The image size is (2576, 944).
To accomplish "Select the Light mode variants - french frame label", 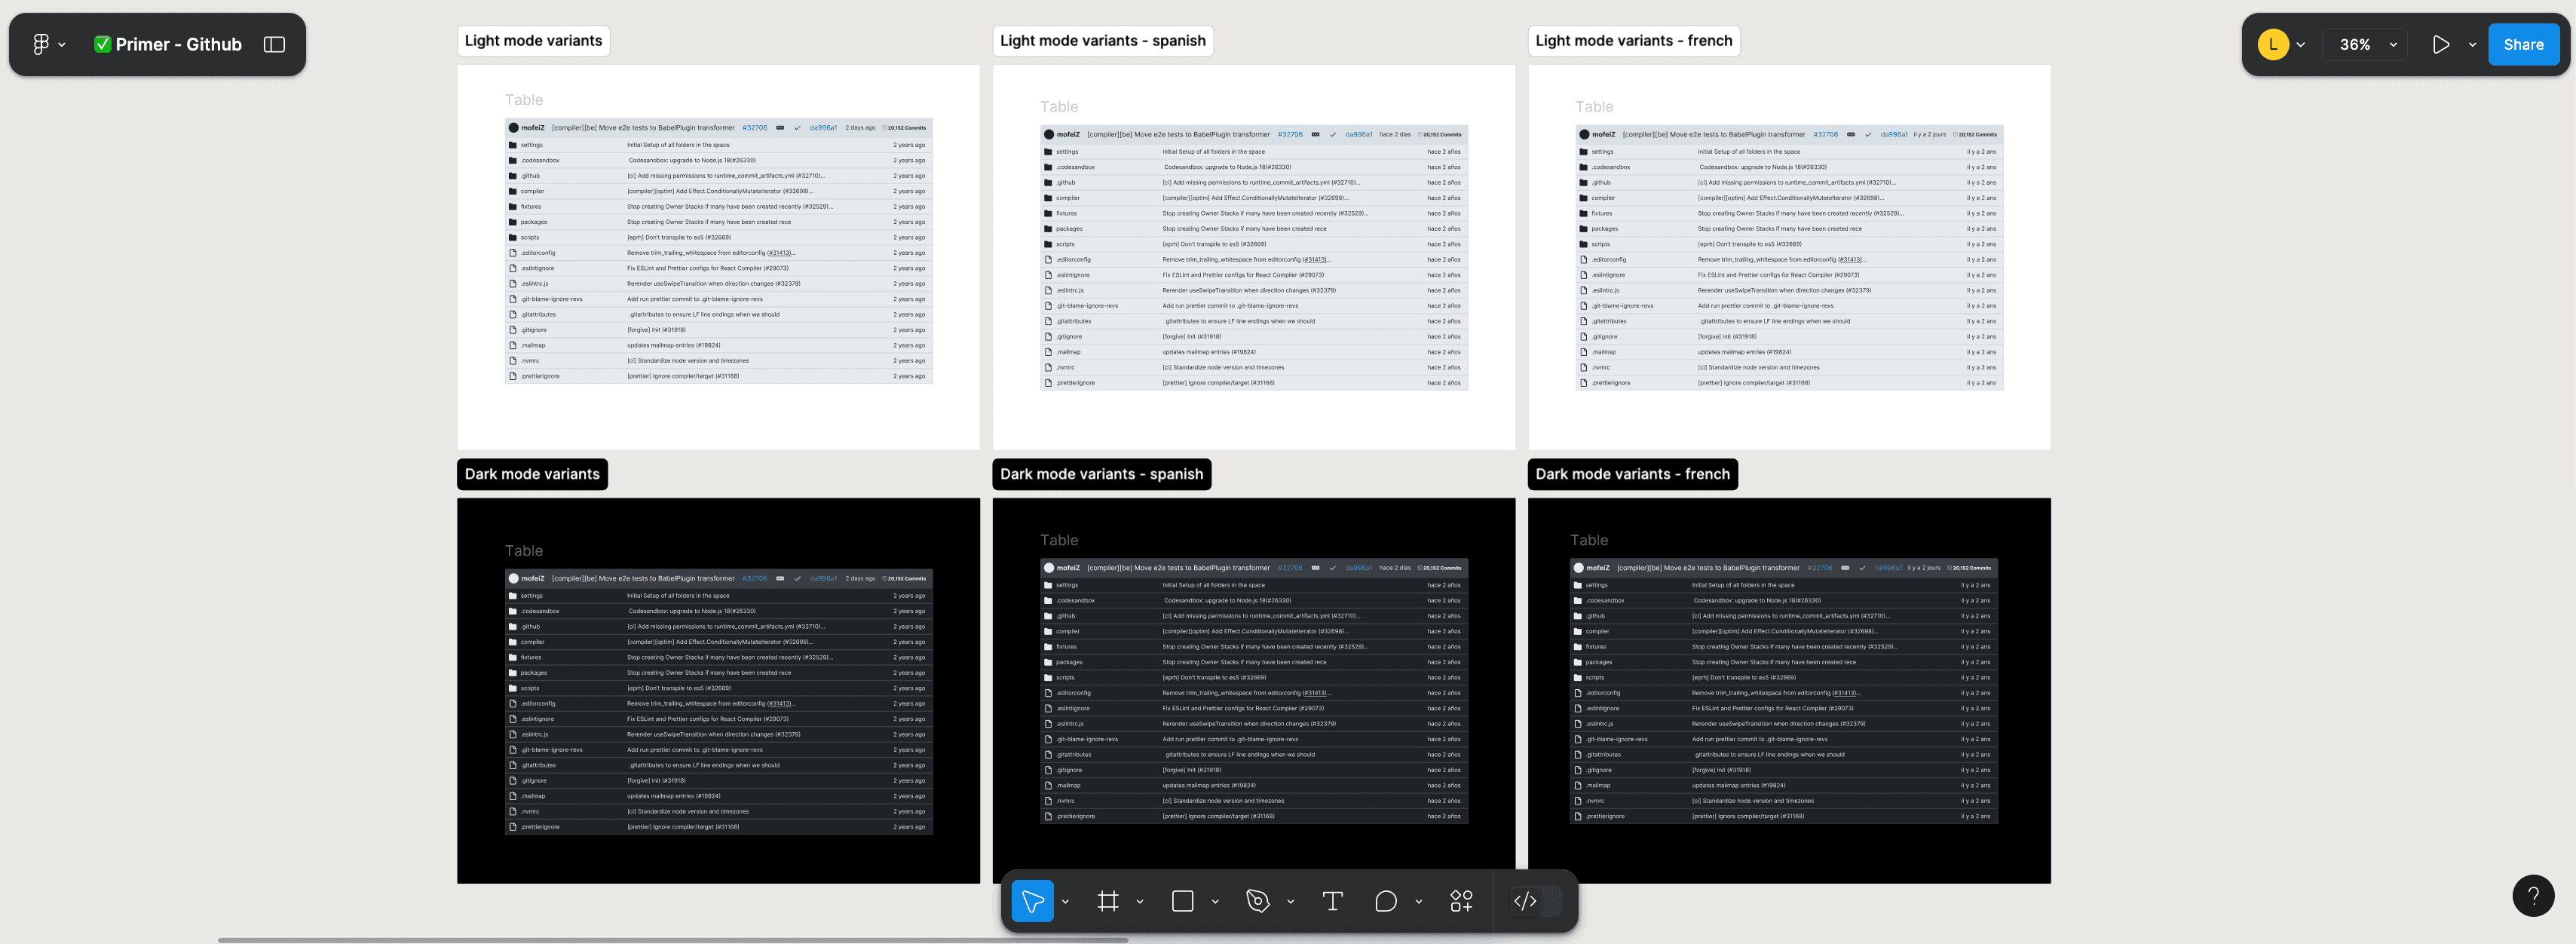I will 1633,41.
